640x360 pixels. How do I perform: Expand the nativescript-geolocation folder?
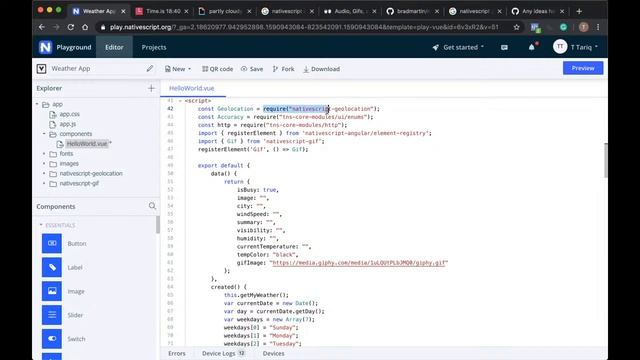click(x=44, y=173)
